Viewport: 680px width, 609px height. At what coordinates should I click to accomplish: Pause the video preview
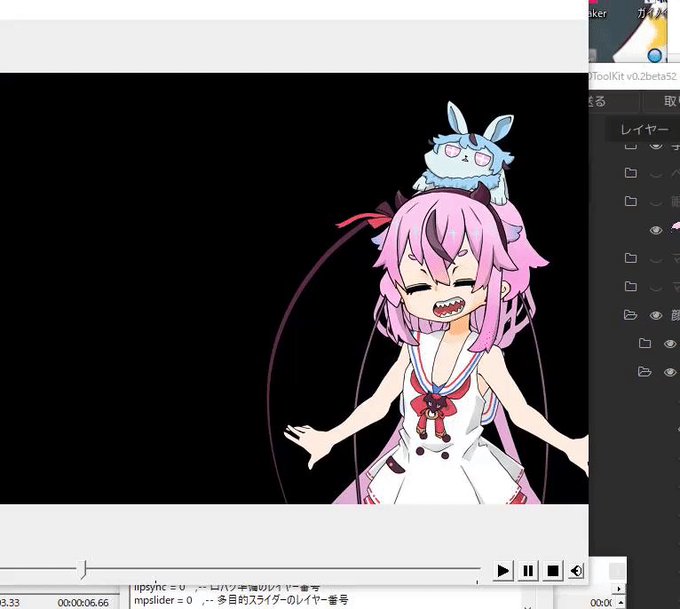[x=528, y=570]
